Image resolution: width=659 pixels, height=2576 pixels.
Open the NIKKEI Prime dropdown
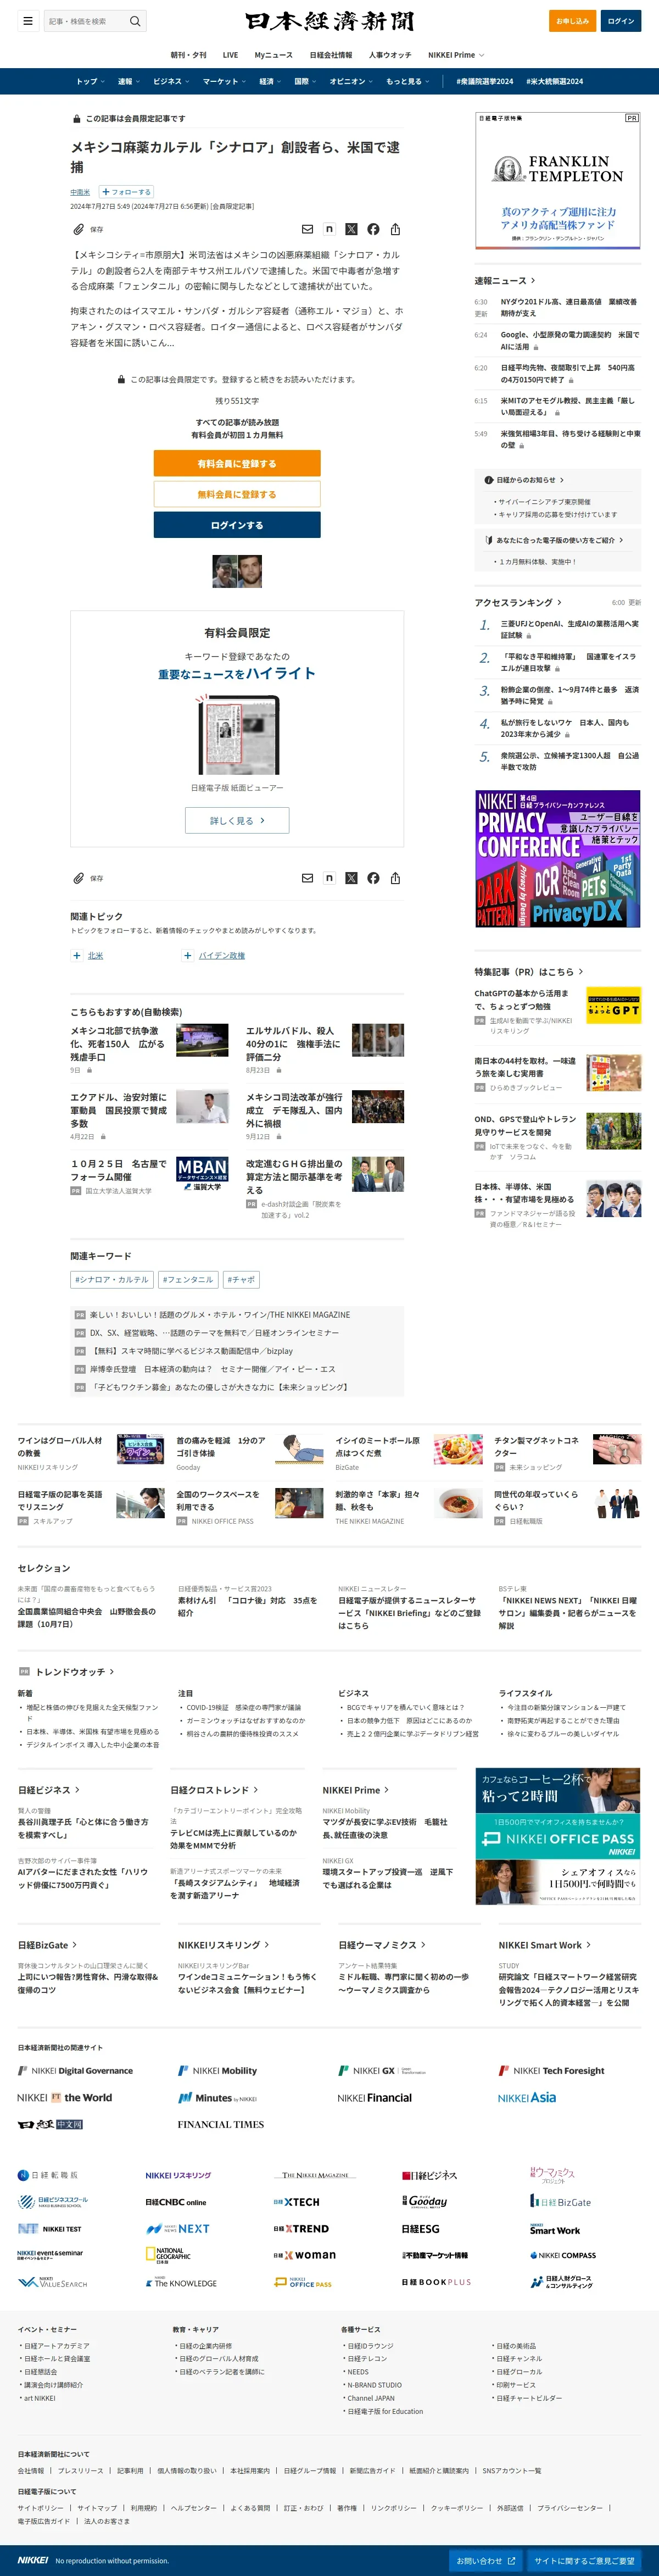point(456,55)
